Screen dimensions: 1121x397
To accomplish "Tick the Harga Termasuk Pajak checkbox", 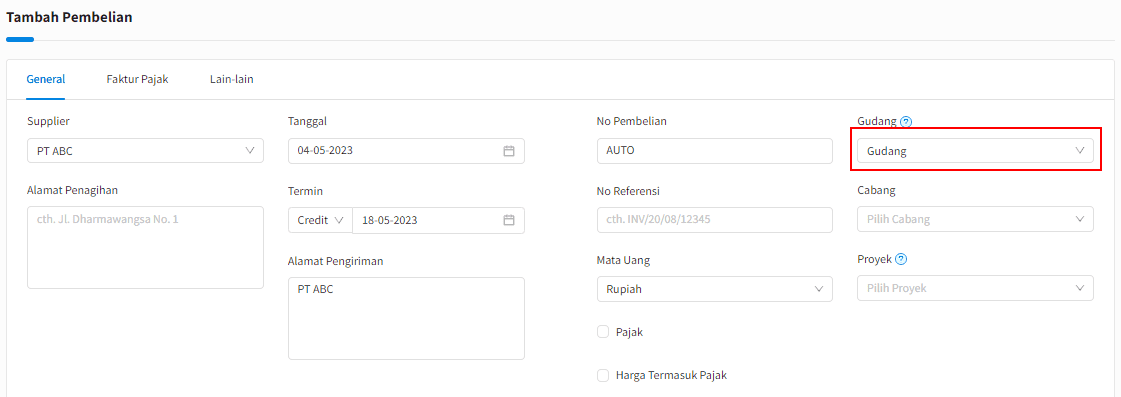I will 603,375.
